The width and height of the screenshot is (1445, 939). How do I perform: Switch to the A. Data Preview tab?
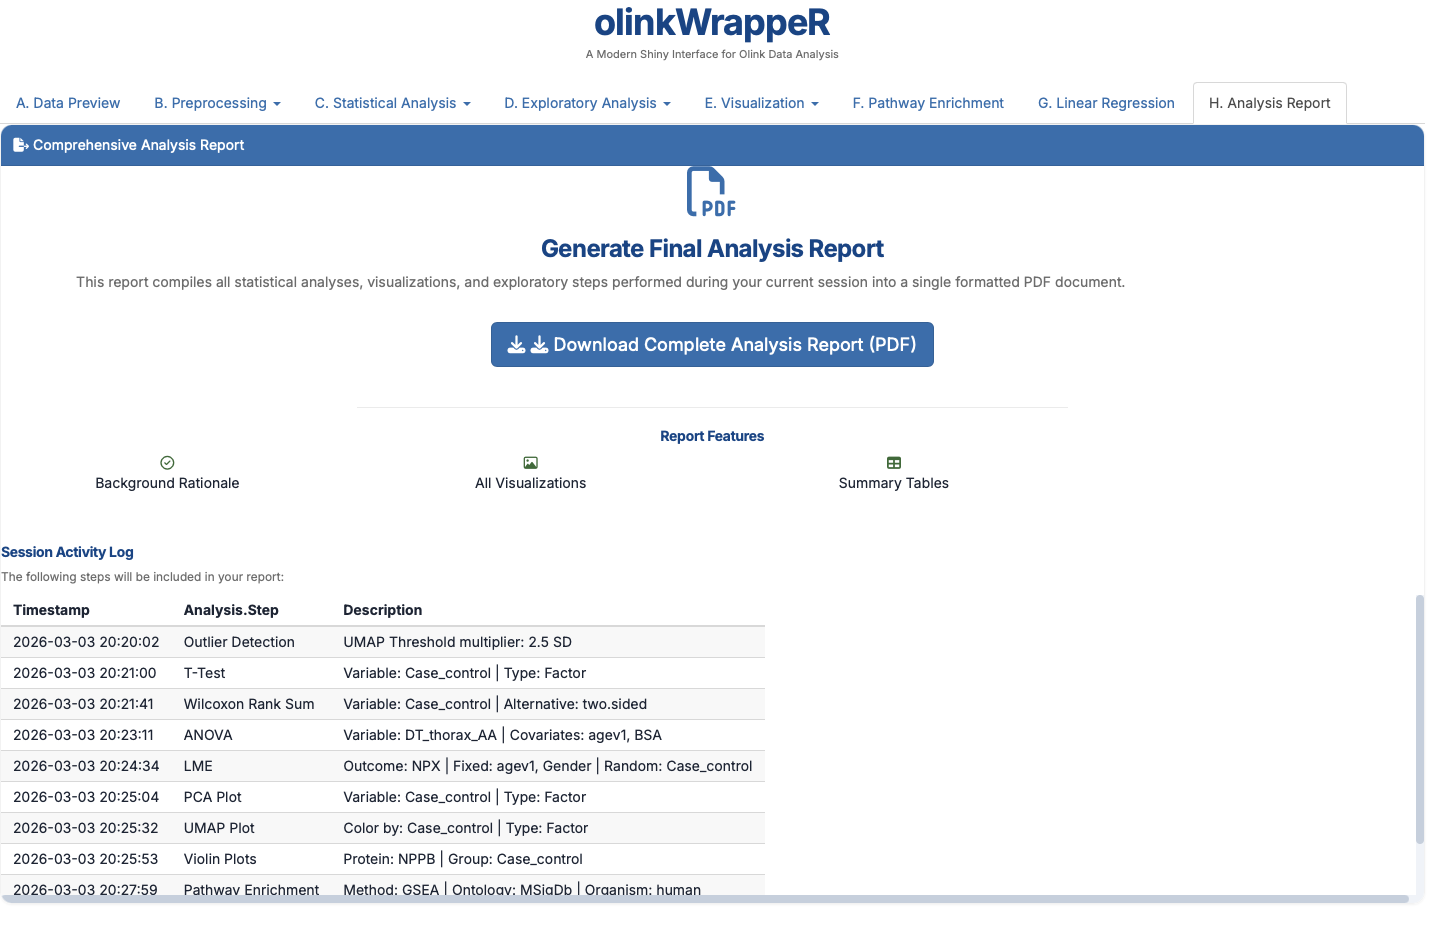coord(68,103)
